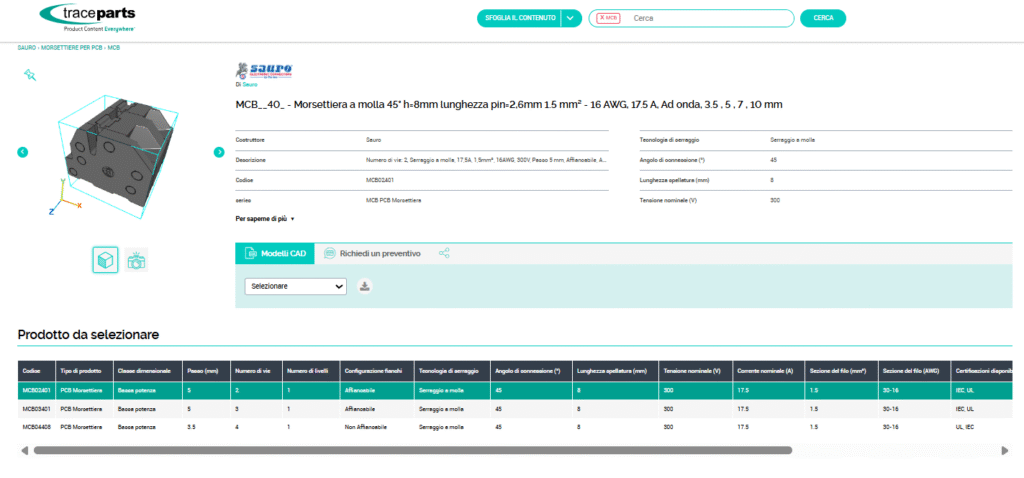The height and width of the screenshot is (478, 1024).
Task: Click the CAD download icon
Action: 365,286
